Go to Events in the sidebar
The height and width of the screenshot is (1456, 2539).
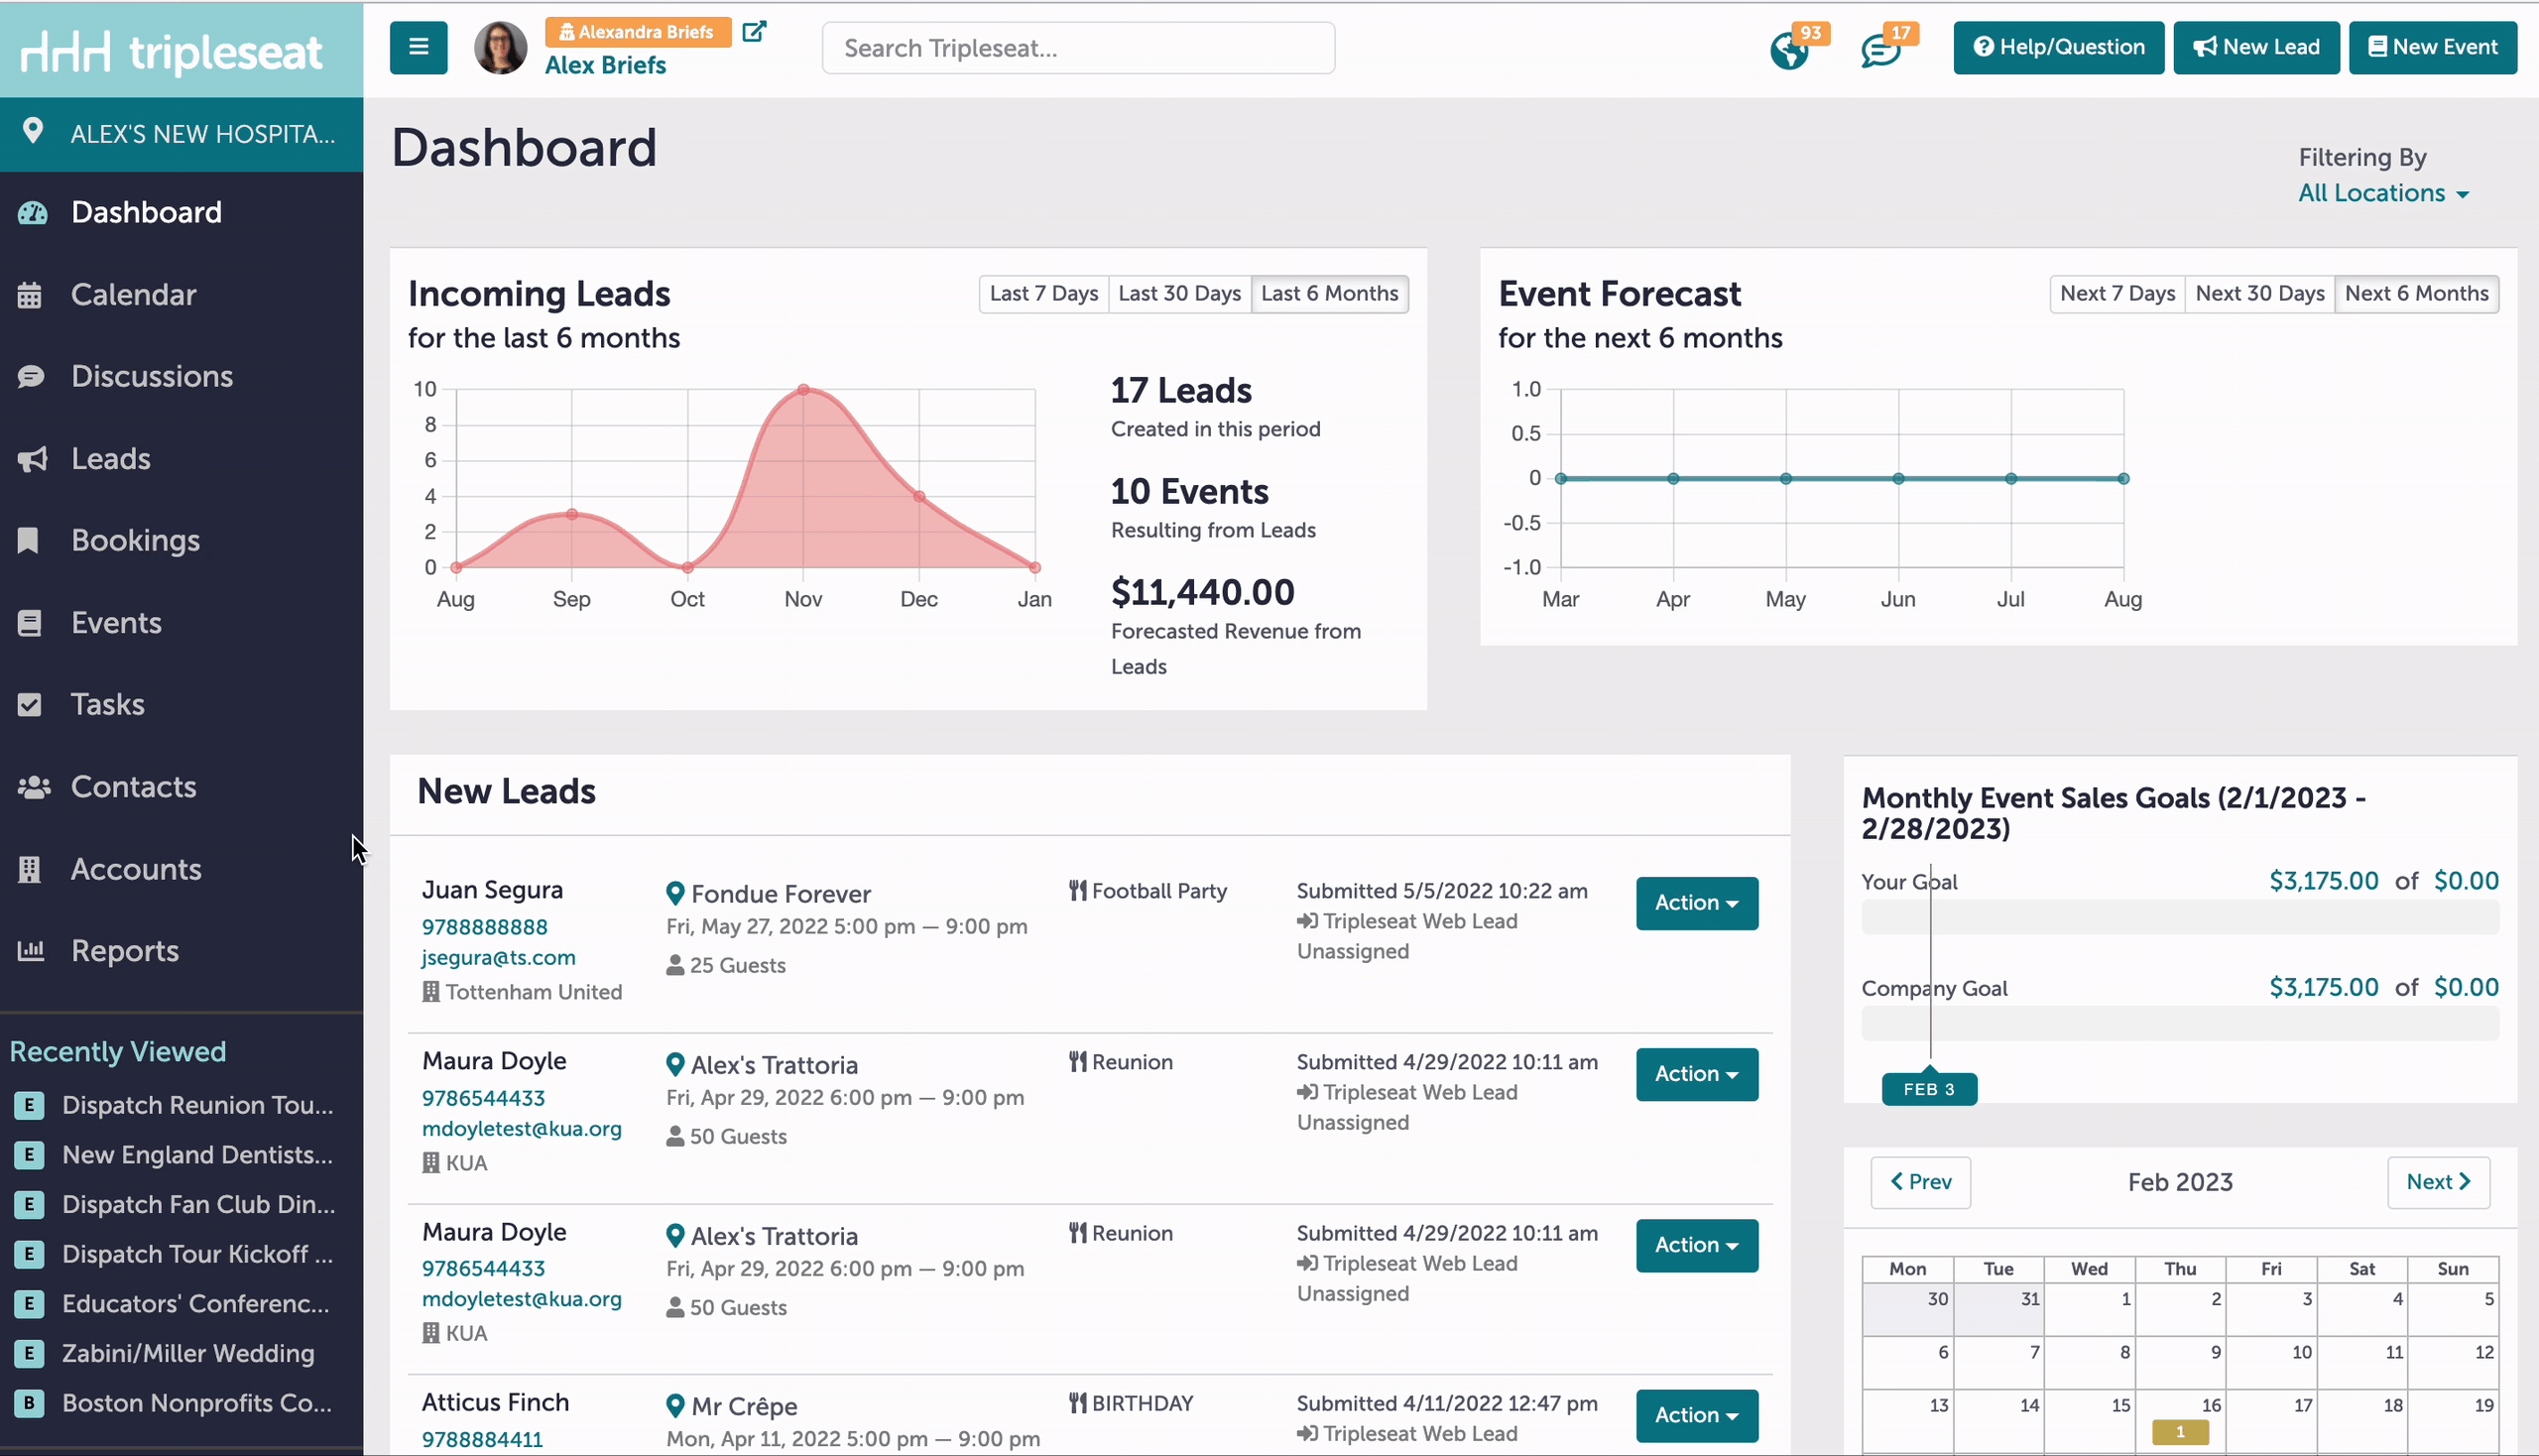coord(116,623)
